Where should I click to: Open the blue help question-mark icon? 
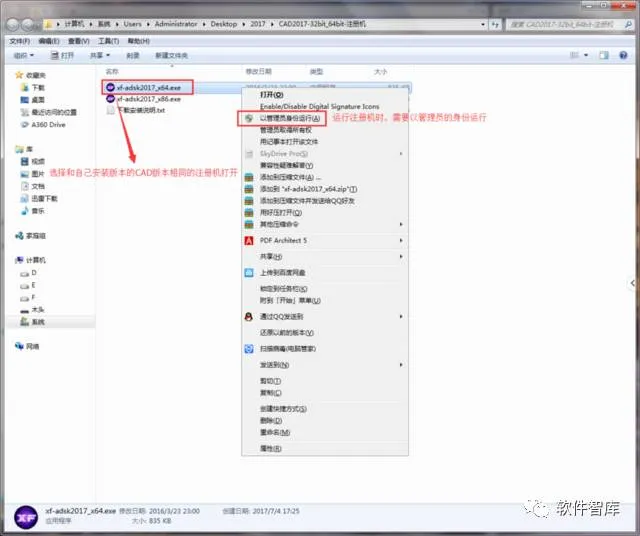623,55
